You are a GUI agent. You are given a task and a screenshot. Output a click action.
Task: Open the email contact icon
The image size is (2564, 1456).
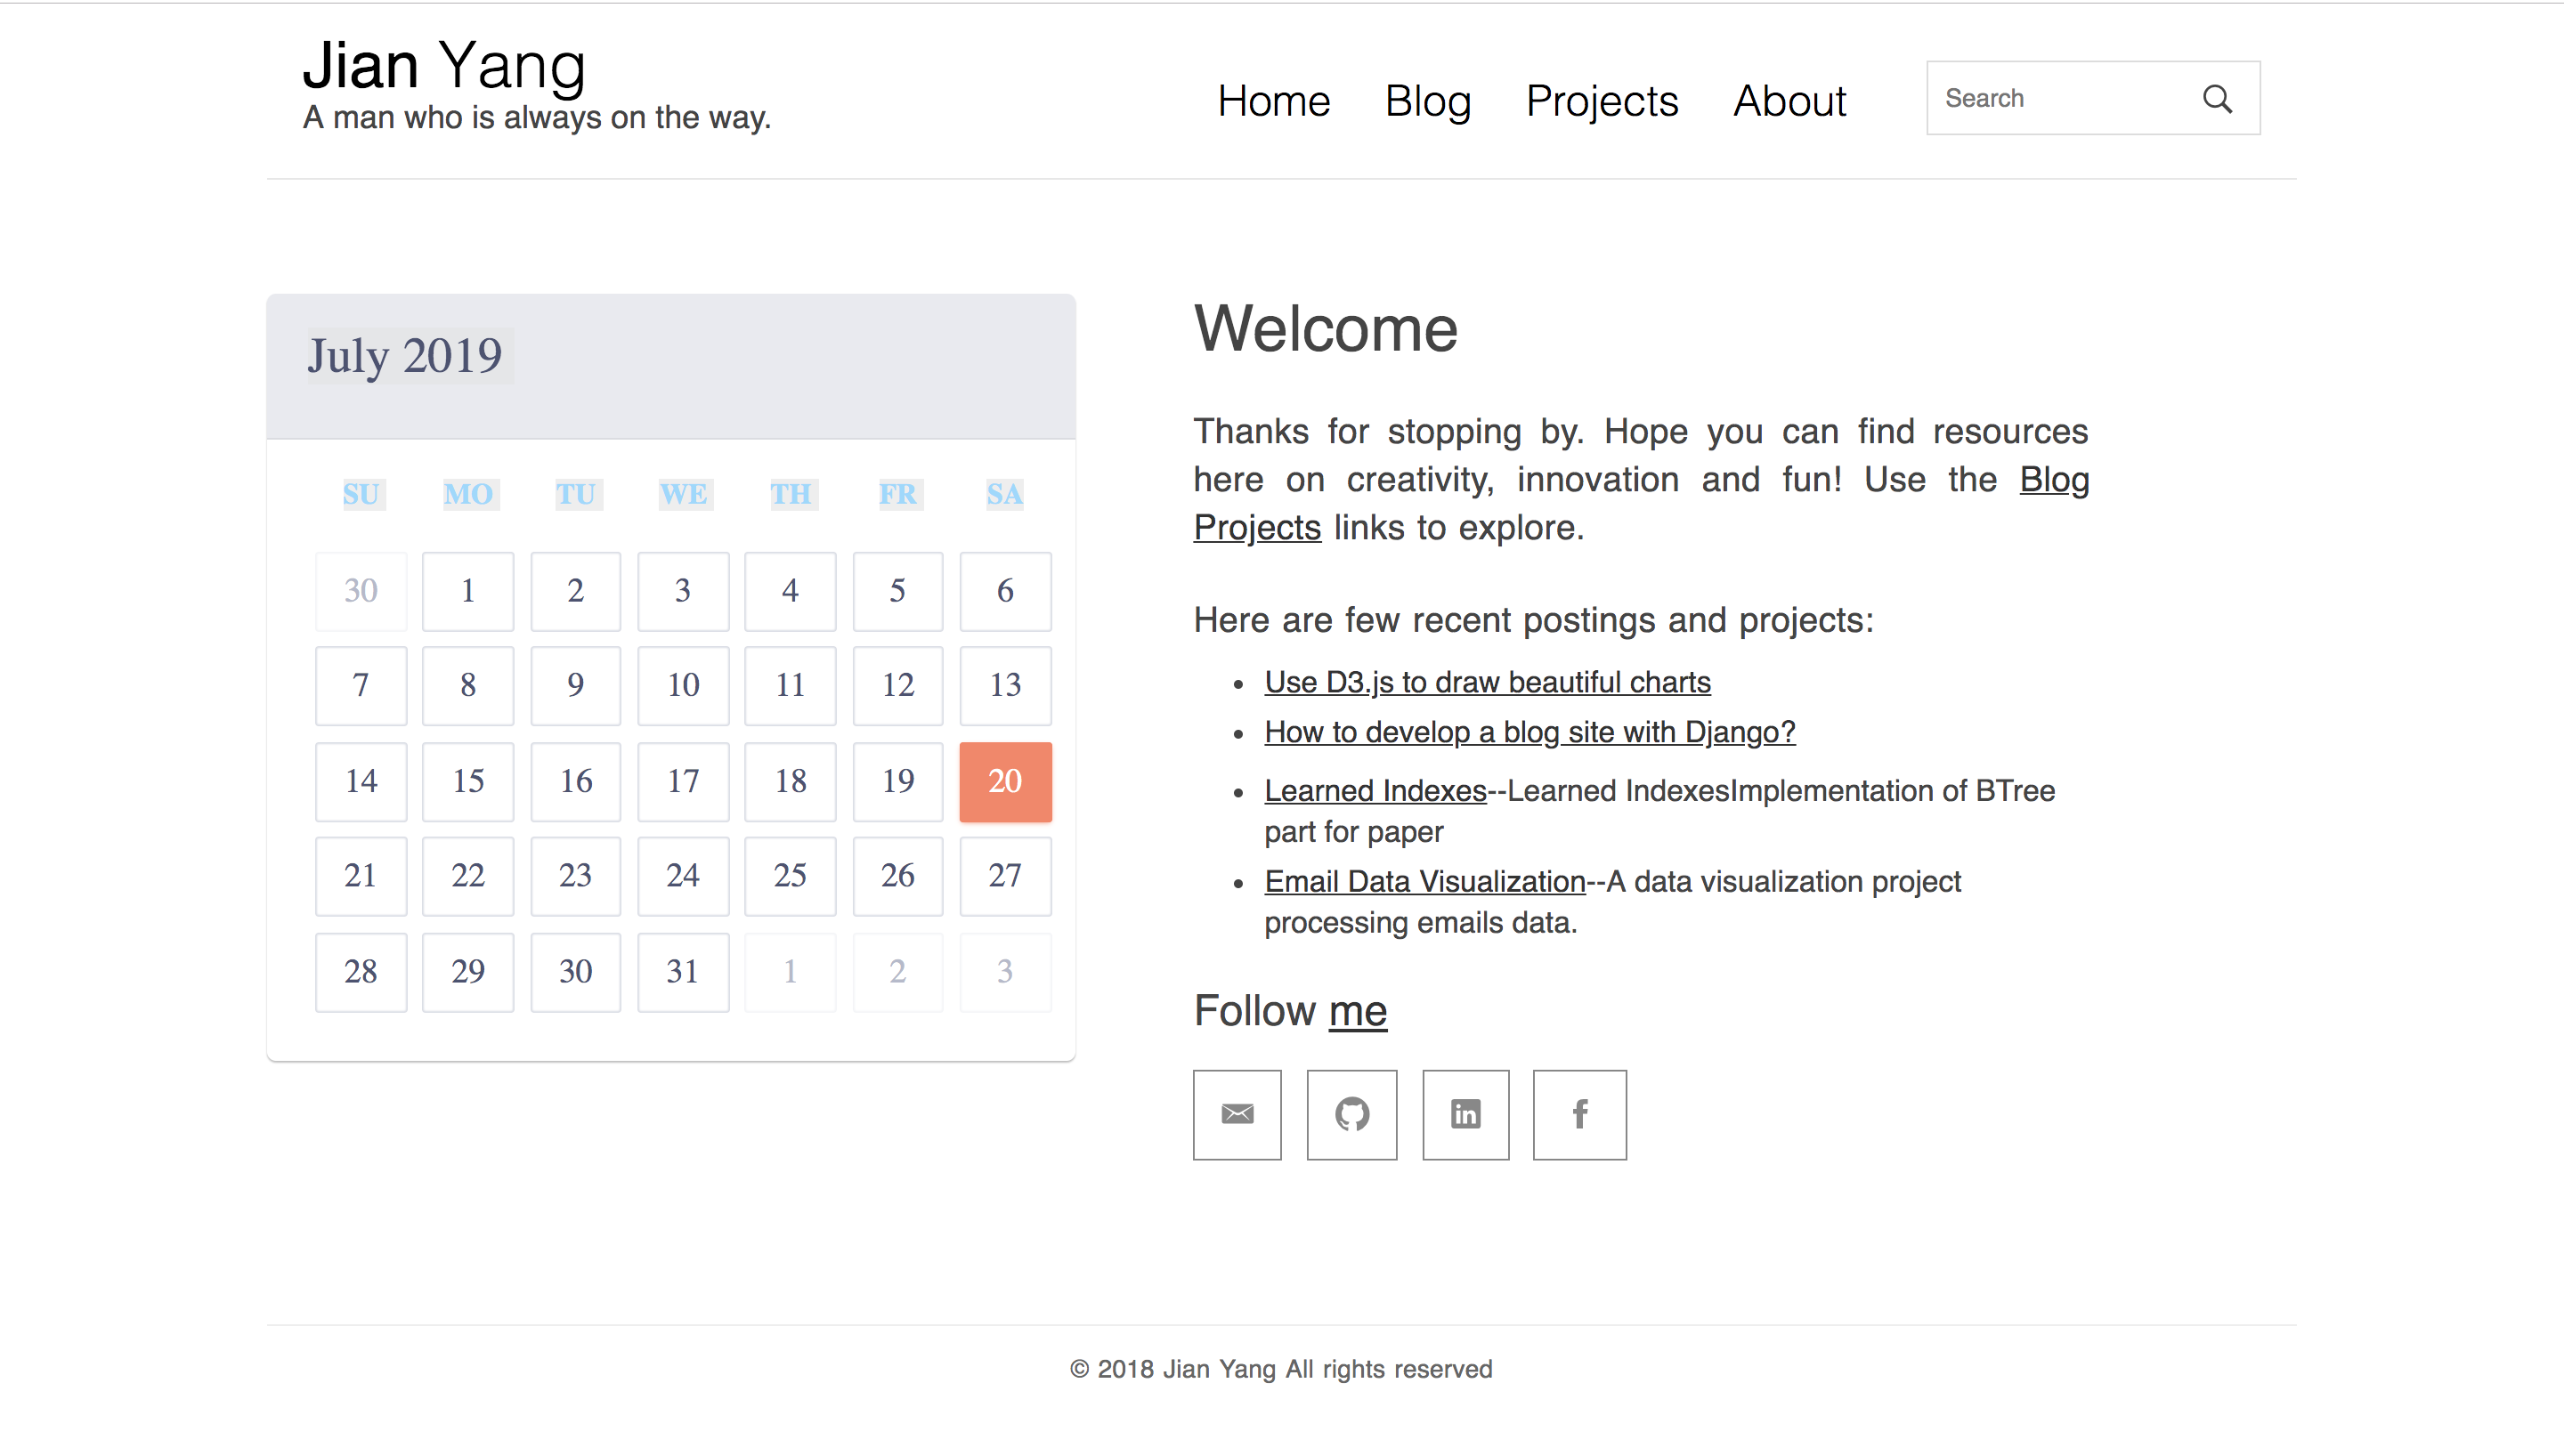coord(1237,1114)
